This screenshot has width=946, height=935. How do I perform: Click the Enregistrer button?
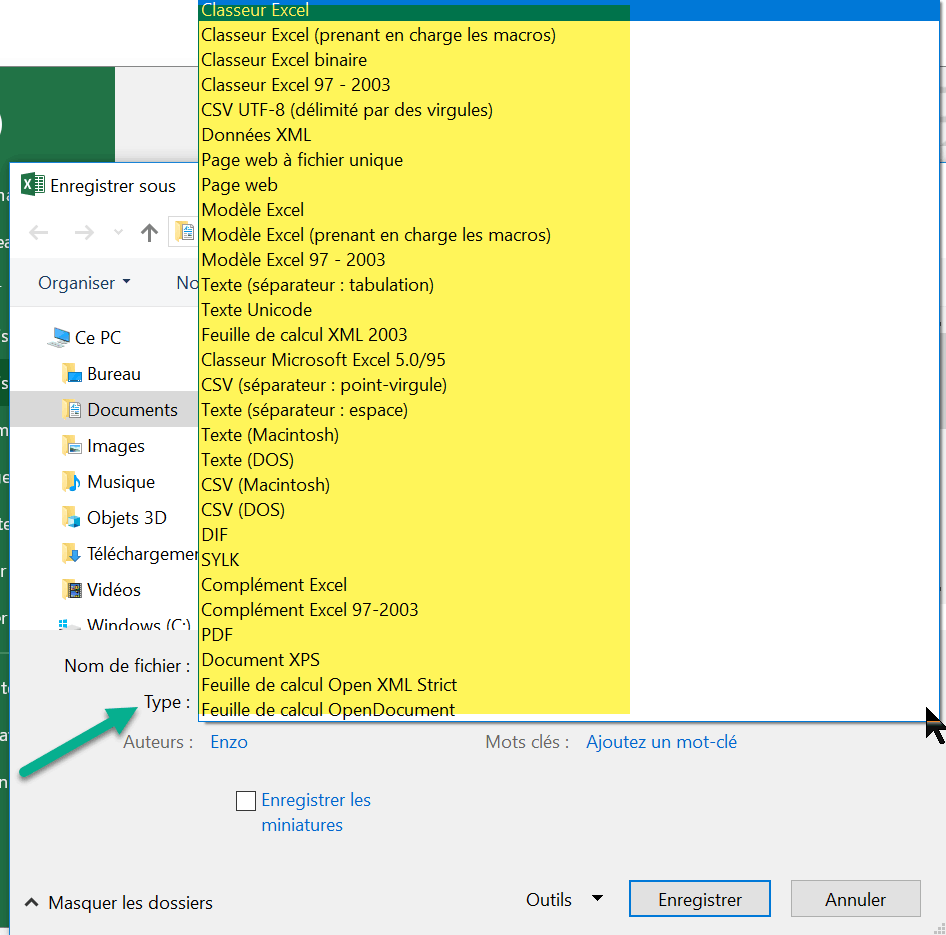pyautogui.click(x=700, y=899)
